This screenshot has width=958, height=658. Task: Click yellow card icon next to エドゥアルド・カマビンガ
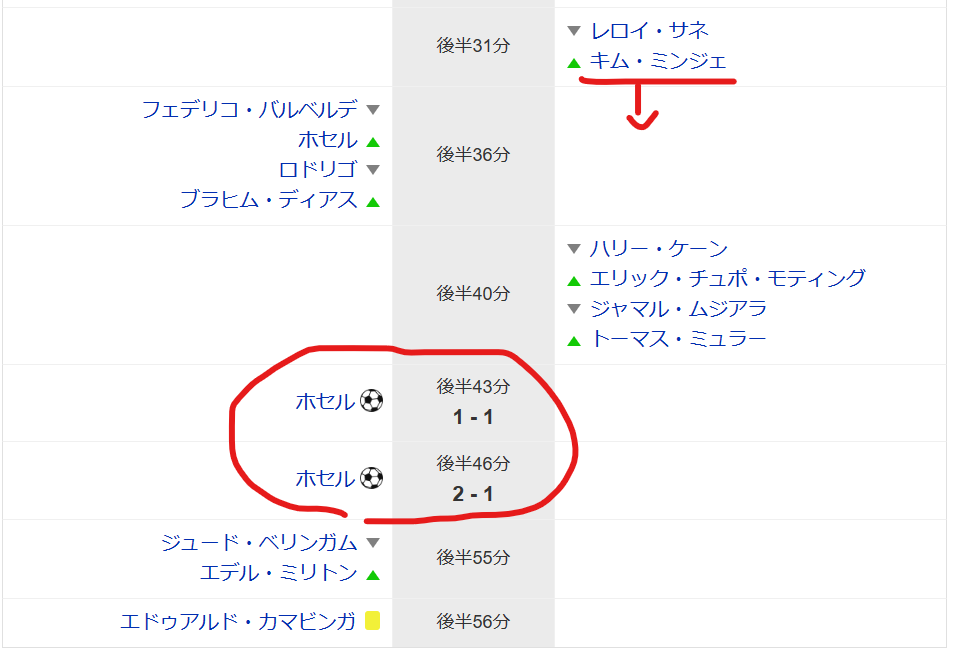click(x=372, y=621)
